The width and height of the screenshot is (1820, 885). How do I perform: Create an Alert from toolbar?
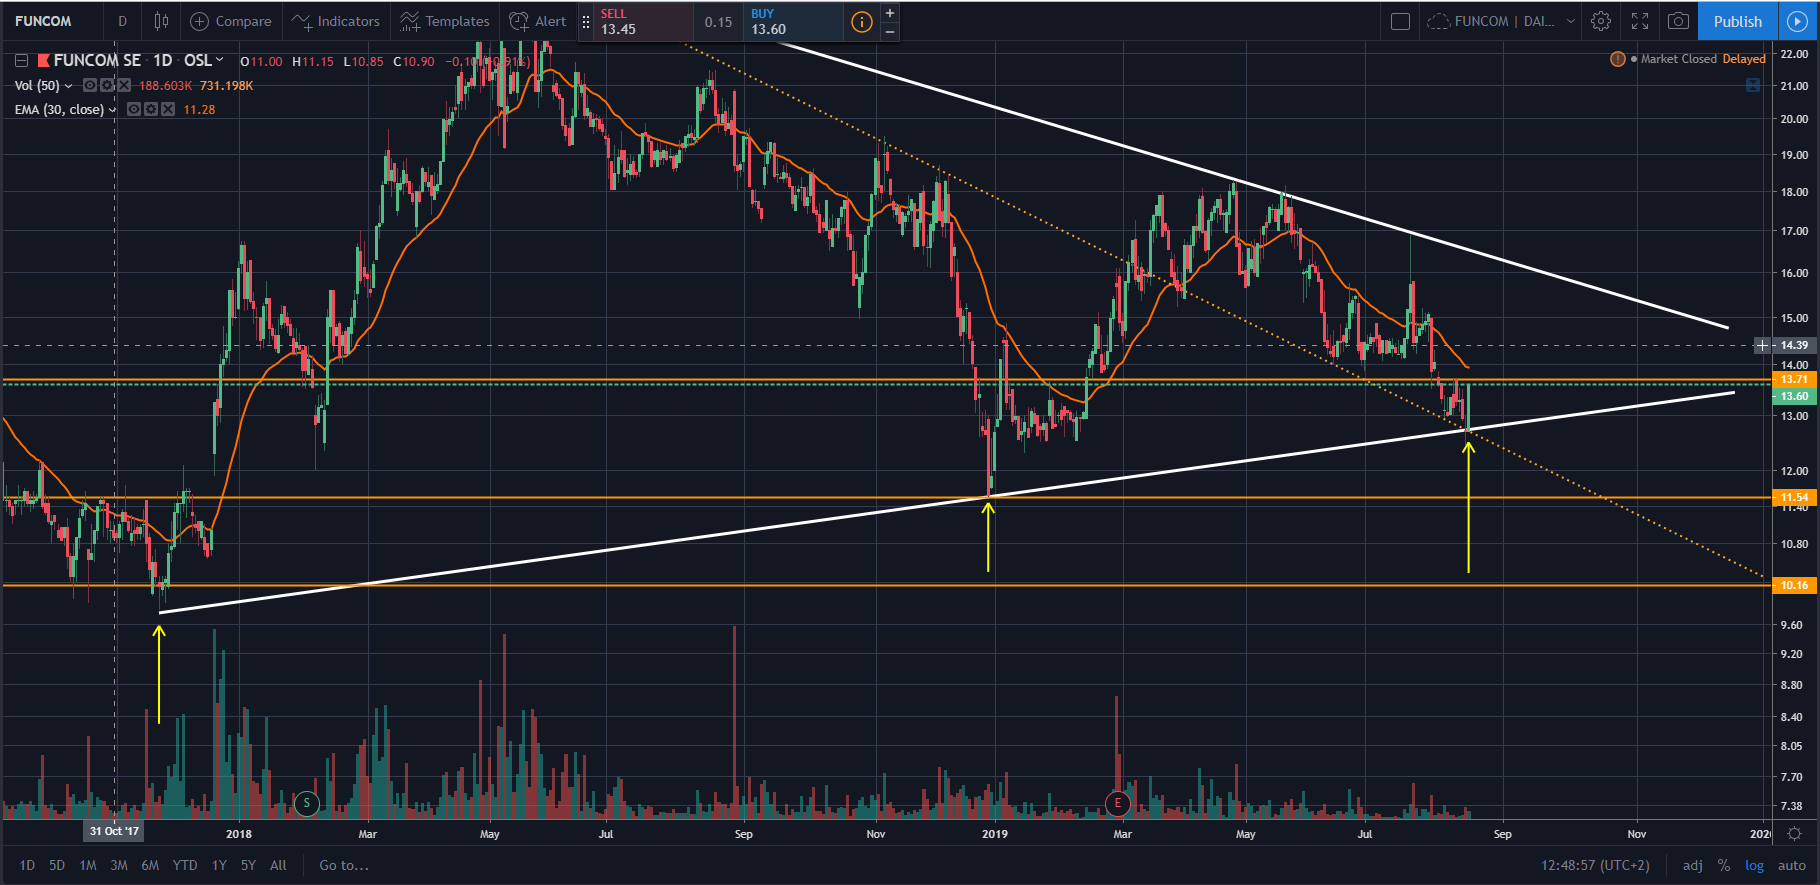point(538,21)
